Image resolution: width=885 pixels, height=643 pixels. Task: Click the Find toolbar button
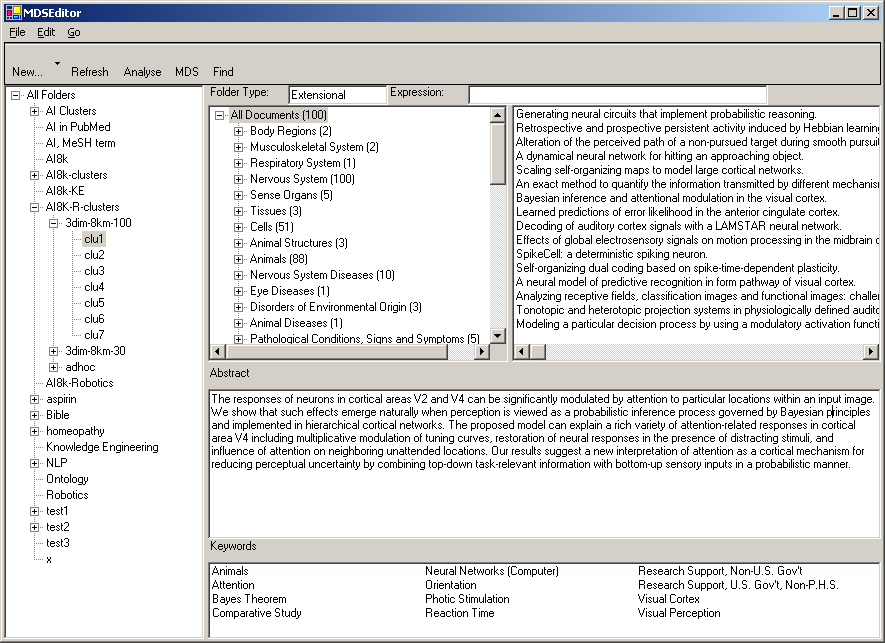(x=223, y=72)
